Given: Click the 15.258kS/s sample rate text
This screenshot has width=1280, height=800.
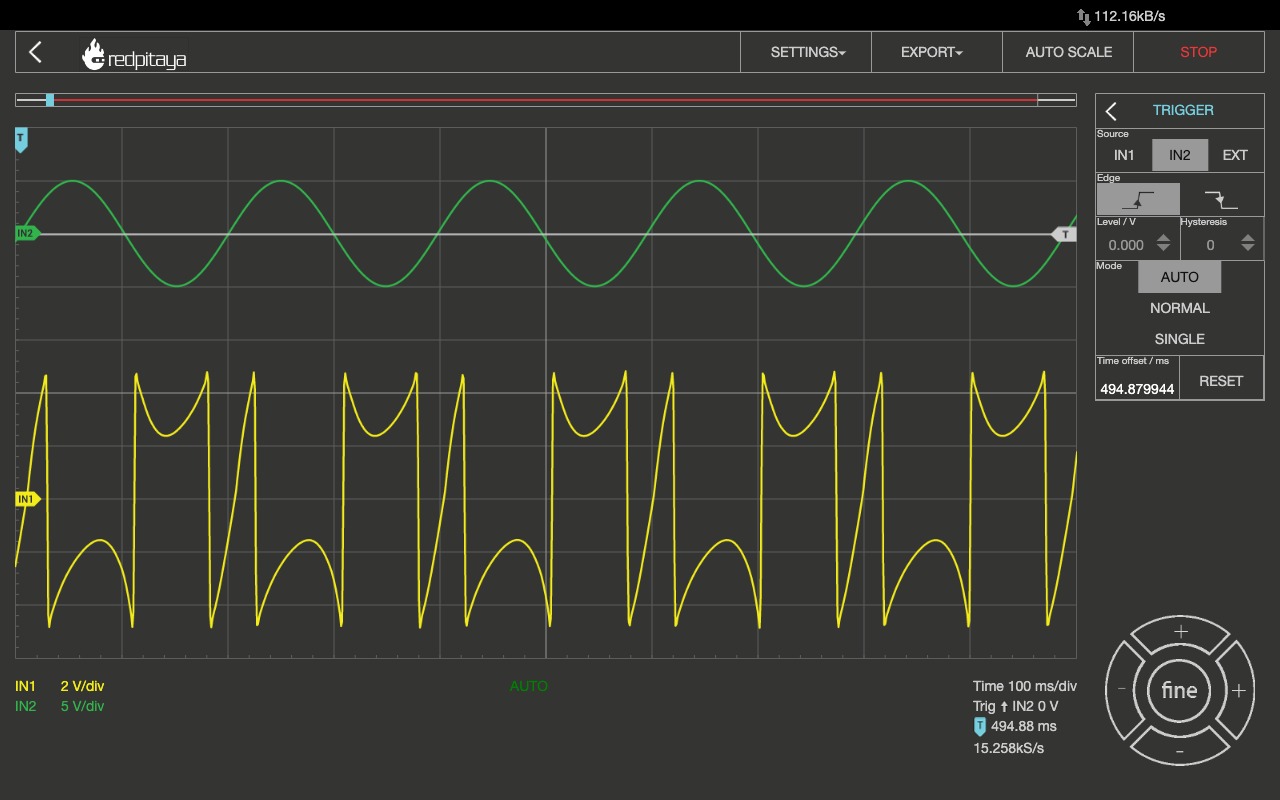Looking at the screenshot, I should [1009, 748].
